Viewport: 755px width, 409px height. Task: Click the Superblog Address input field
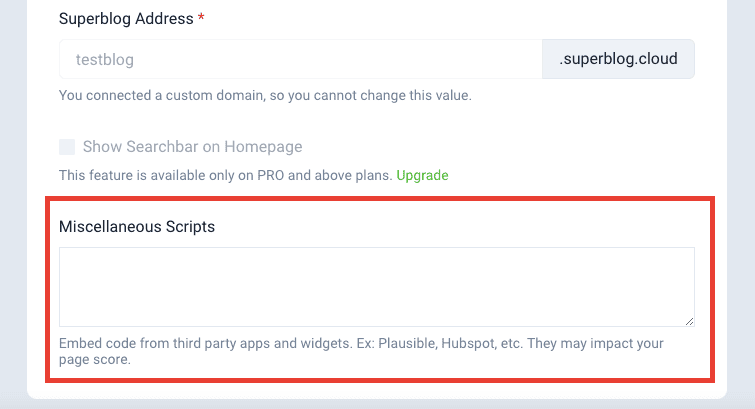point(300,59)
